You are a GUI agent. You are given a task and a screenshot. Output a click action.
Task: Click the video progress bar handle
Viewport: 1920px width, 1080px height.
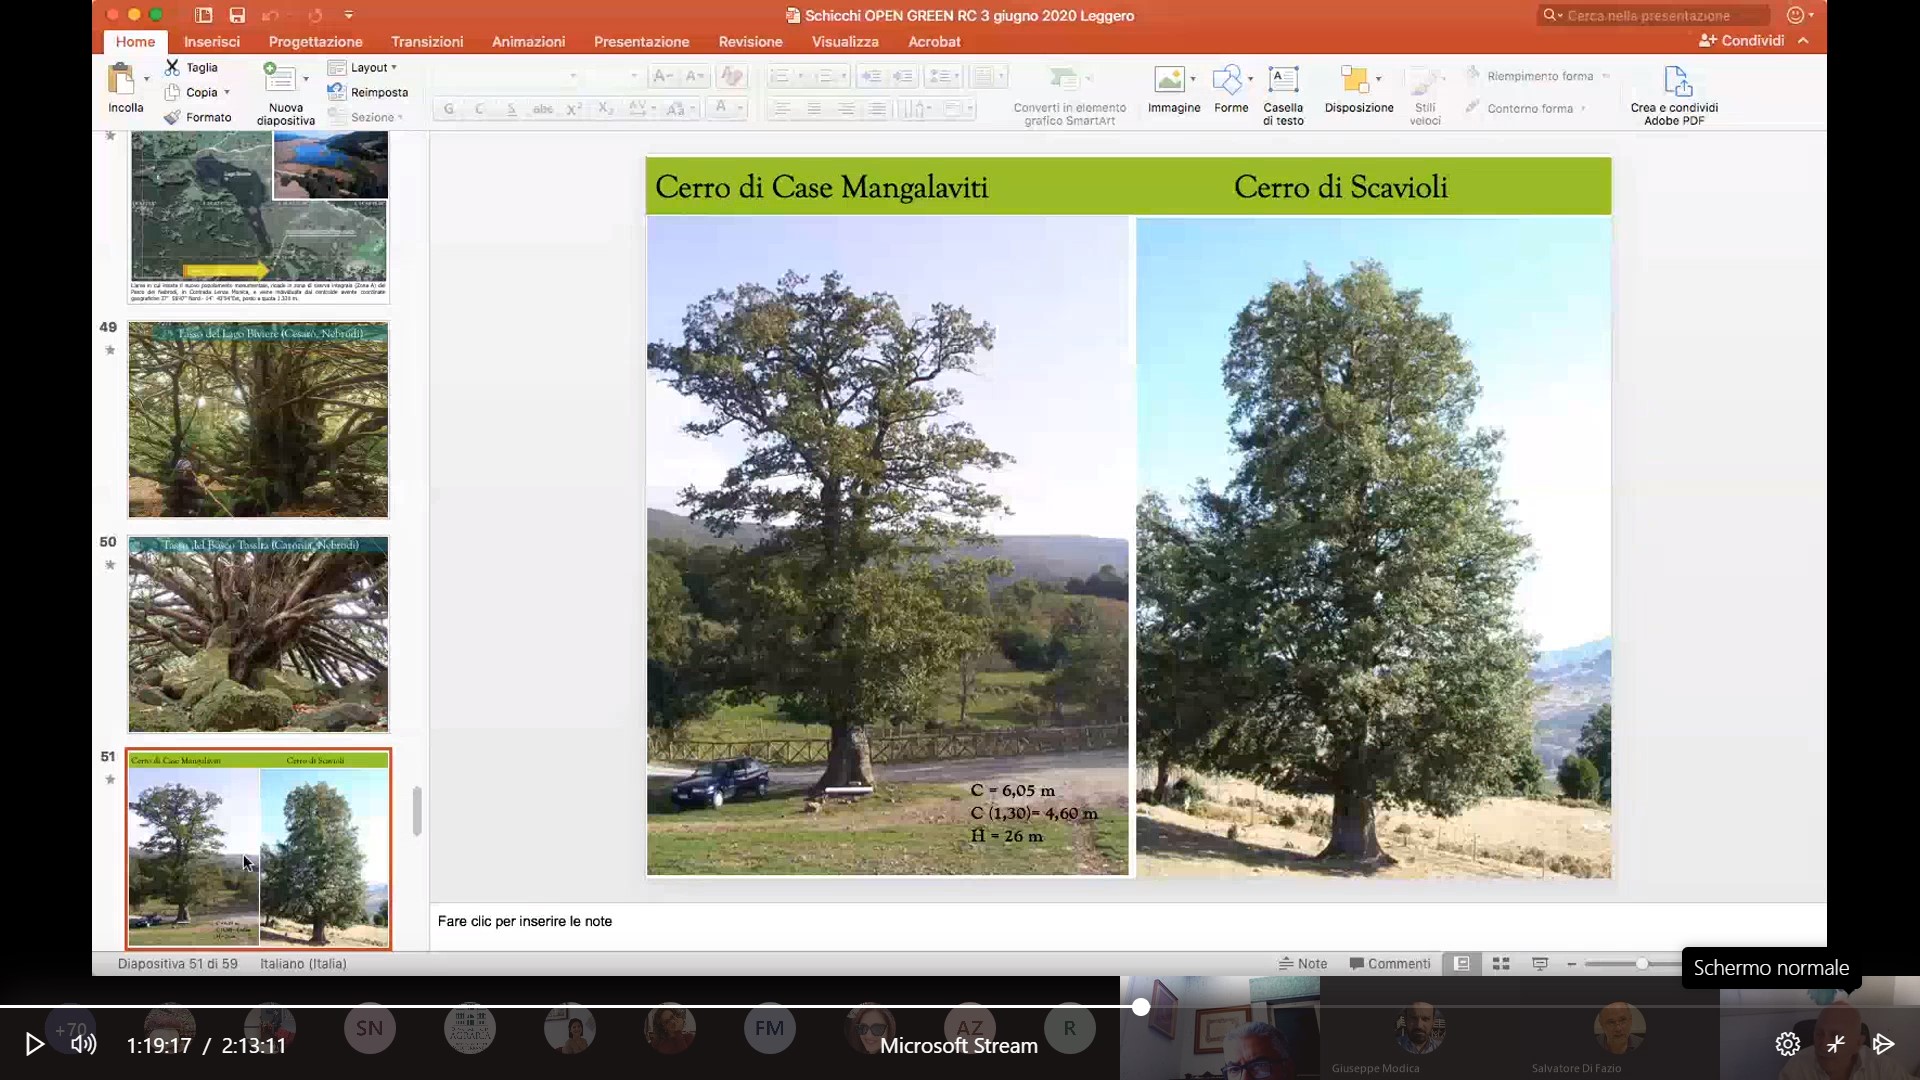point(1141,1007)
